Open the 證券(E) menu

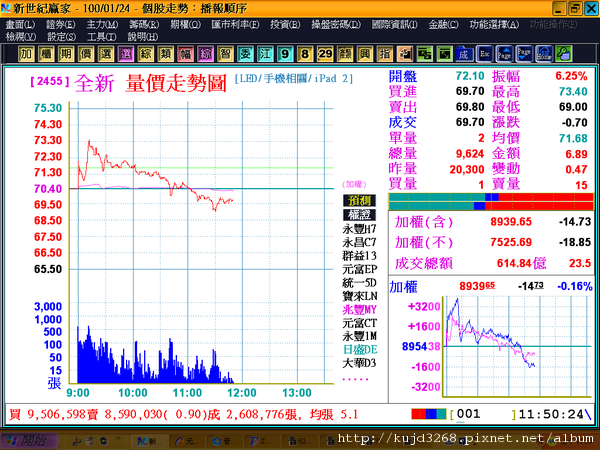tap(60, 25)
